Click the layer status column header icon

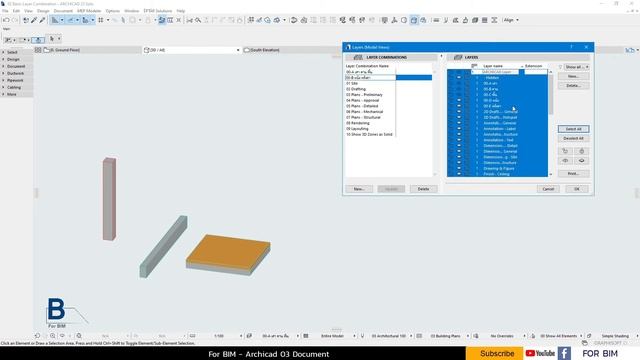tap(474, 66)
